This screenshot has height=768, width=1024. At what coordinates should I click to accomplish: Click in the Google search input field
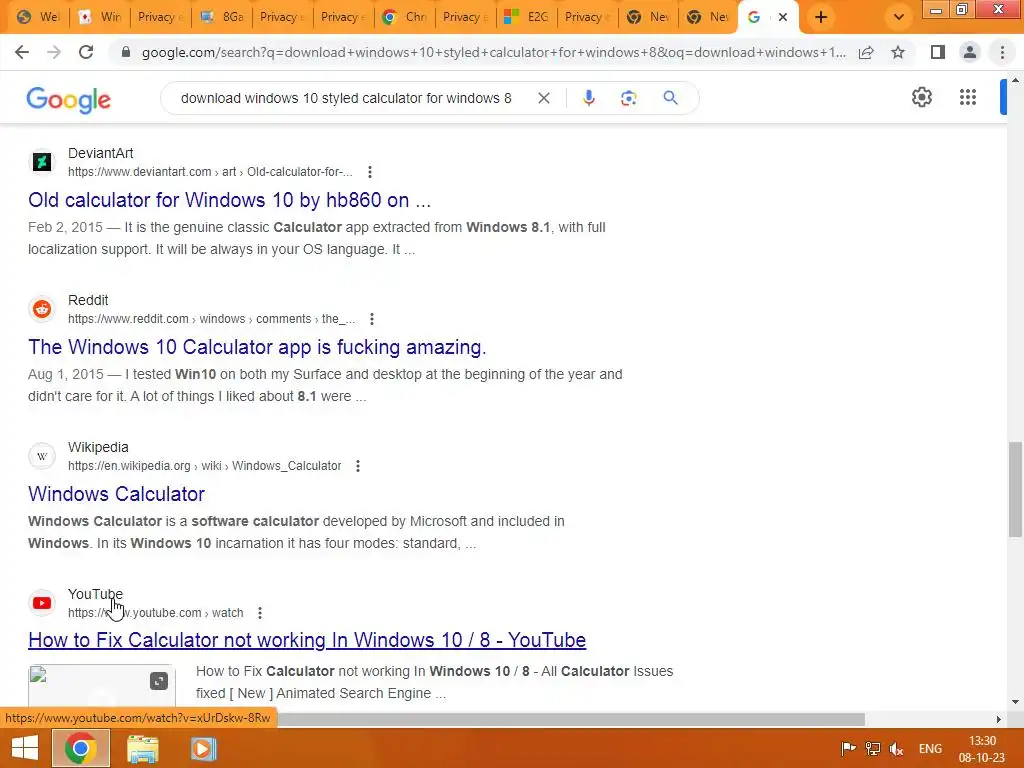click(x=346, y=98)
